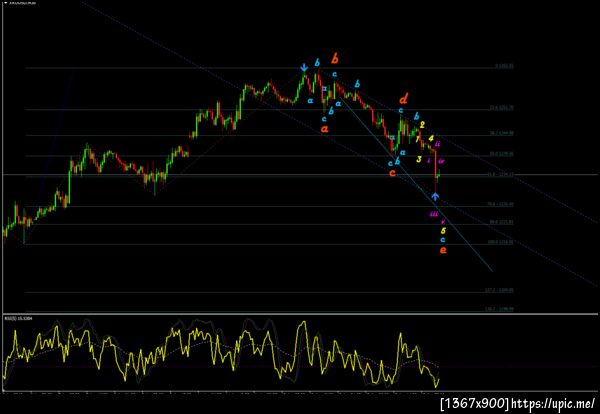Click the RSI indicator label in lower panel
The image size is (600, 414).
click(16, 318)
